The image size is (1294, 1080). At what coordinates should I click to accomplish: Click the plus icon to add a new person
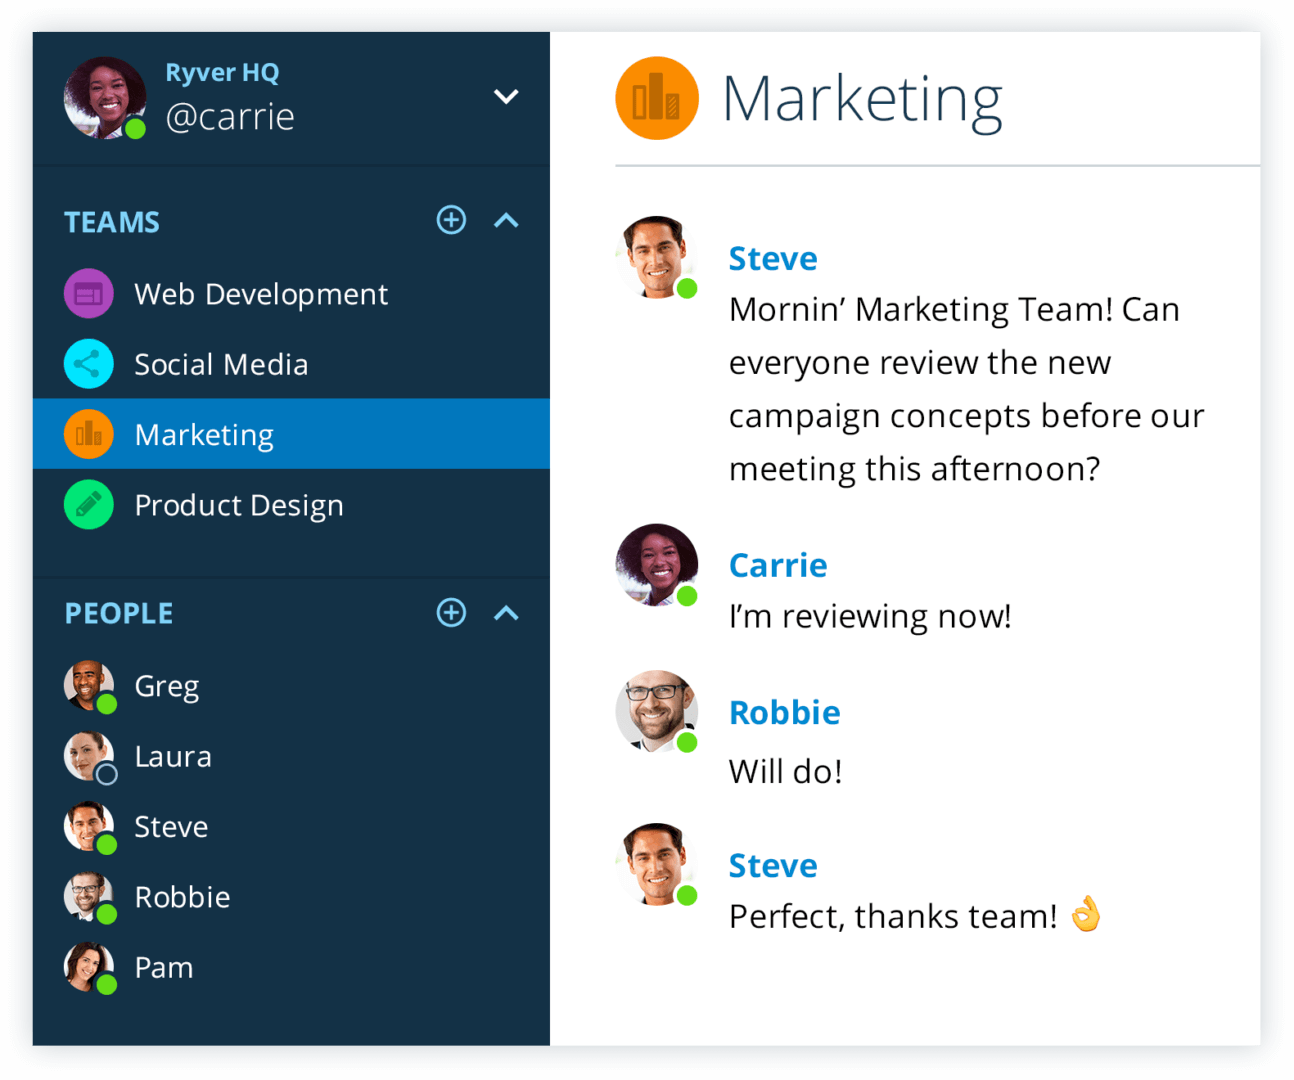pos(451,613)
